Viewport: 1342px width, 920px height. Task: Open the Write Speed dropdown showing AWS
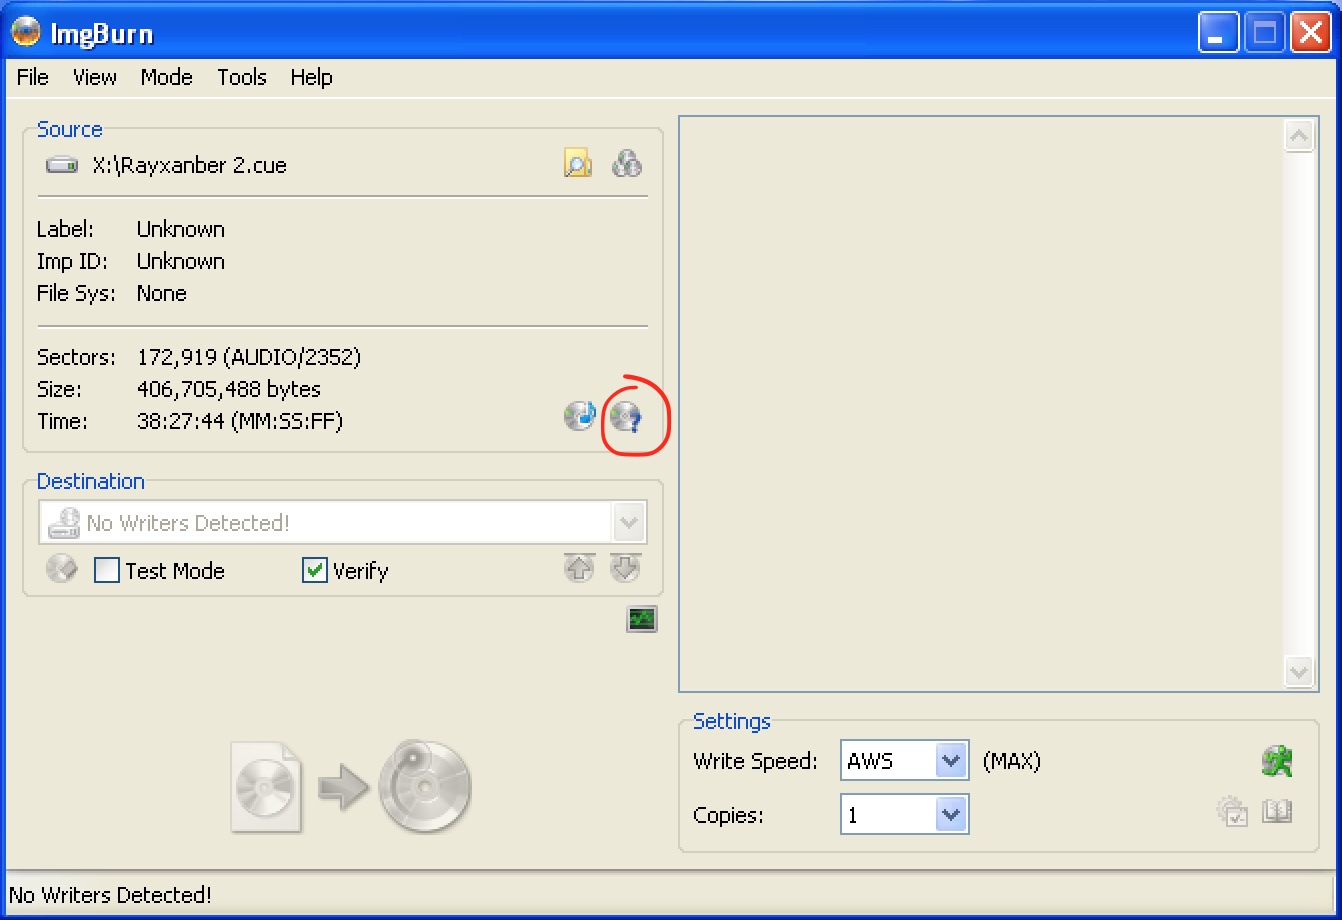coord(952,761)
